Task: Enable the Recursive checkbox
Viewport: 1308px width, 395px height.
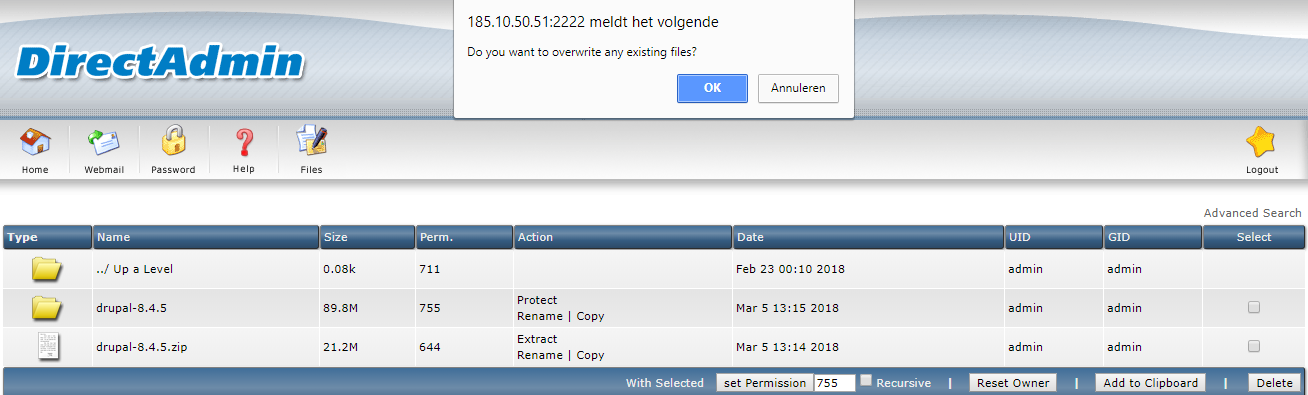Action: [x=867, y=381]
